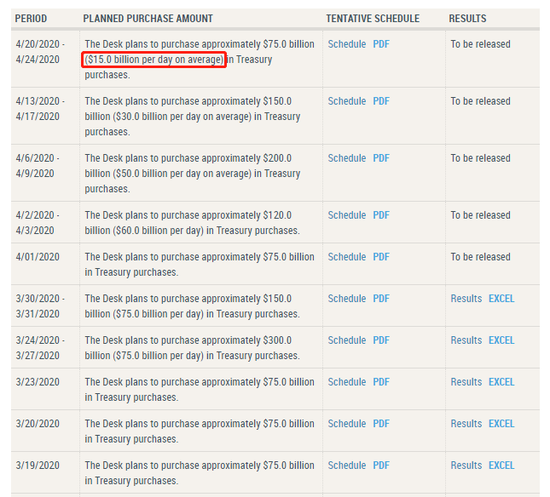
Task: Open Schedule link for 3/20/2020
Action: 347,424
